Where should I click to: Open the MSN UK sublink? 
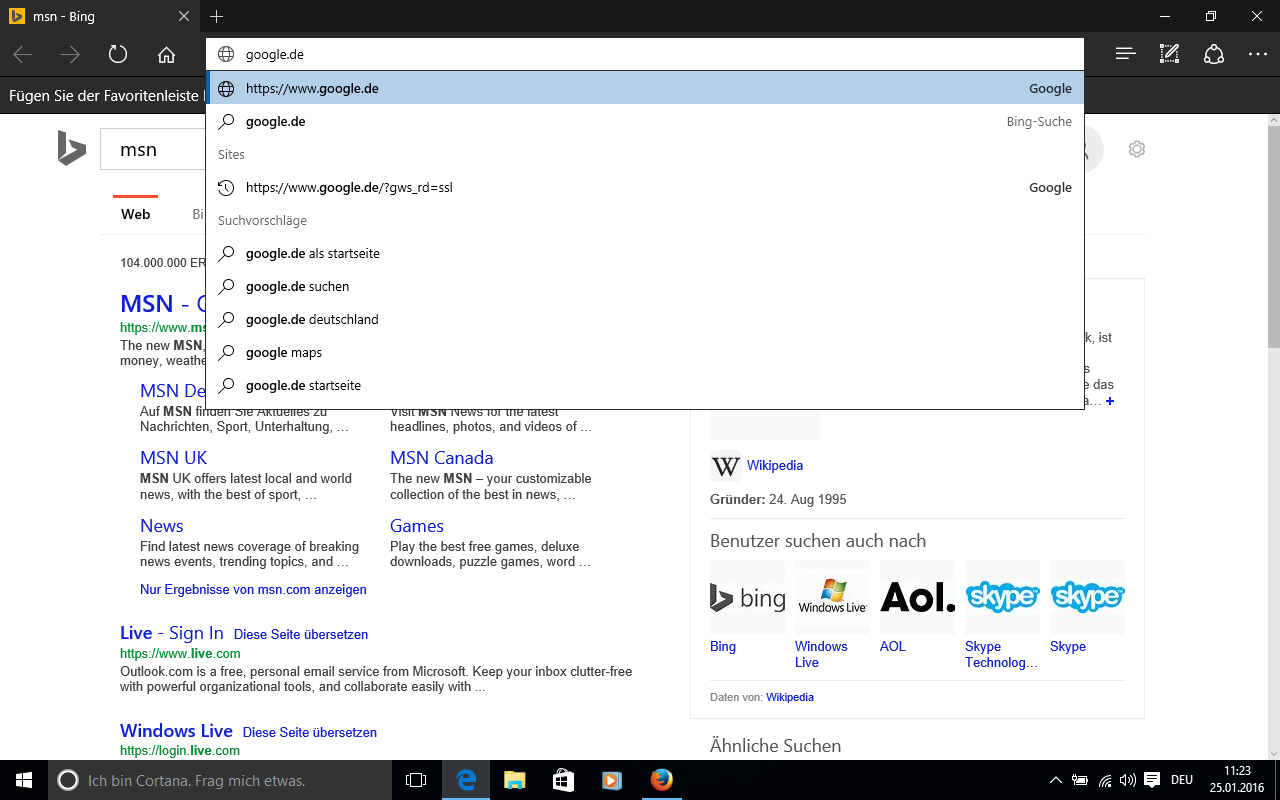[174, 458]
